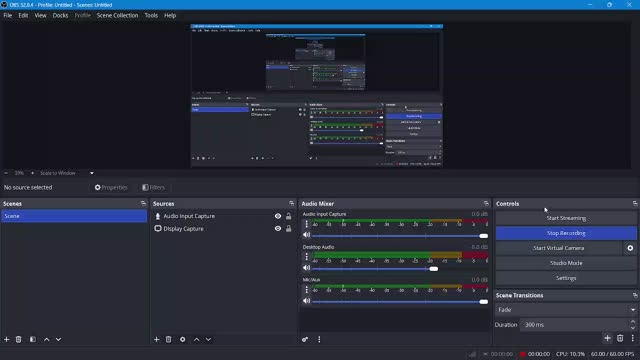The height and width of the screenshot is (360, 640).
Task: Open source properties gear in Sources toolbar
Action: [182, 339]
